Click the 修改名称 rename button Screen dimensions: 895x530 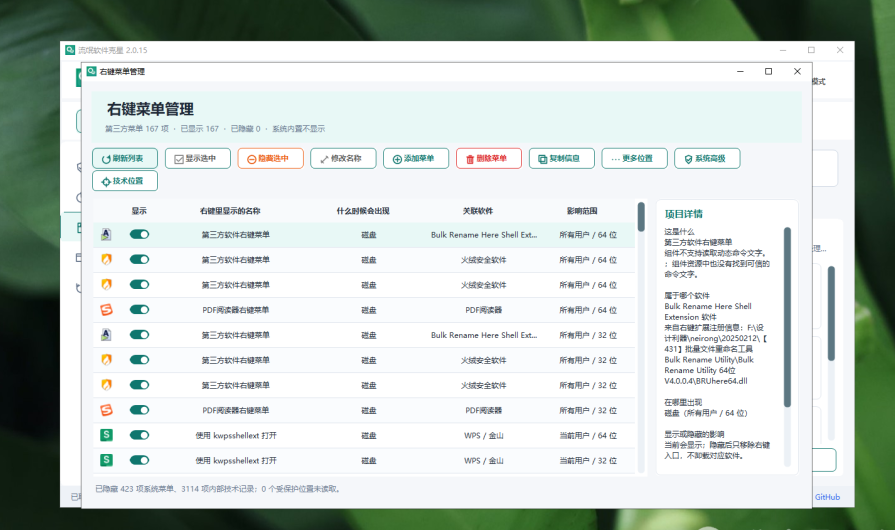pyautogui.click(x=343, y=159)
